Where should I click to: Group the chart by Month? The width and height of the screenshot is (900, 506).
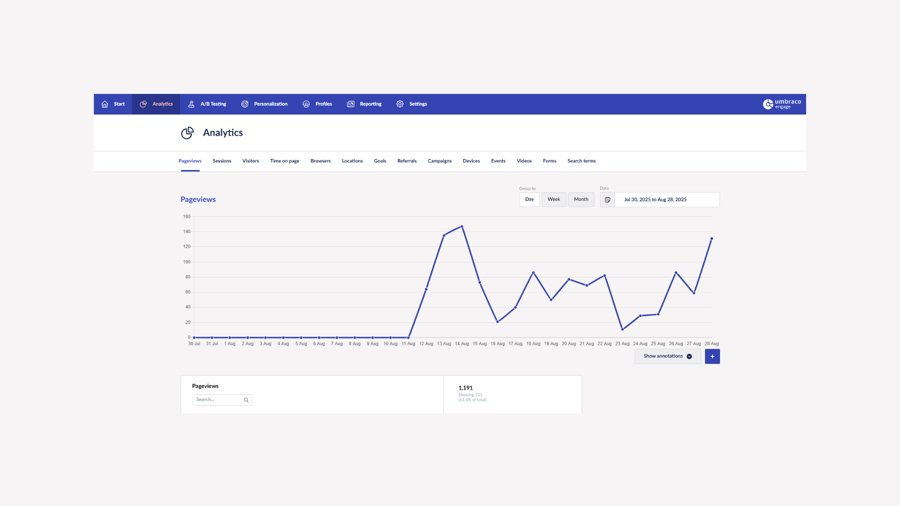click(581, 199)
